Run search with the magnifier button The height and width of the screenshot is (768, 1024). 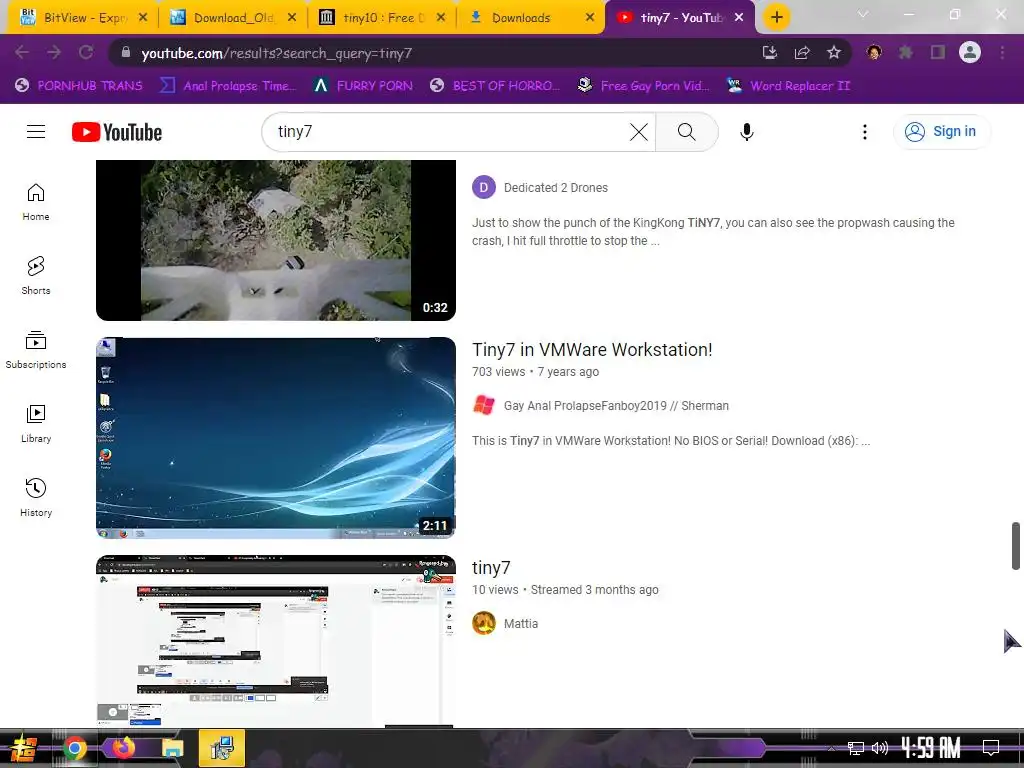(x=686, y=132)
